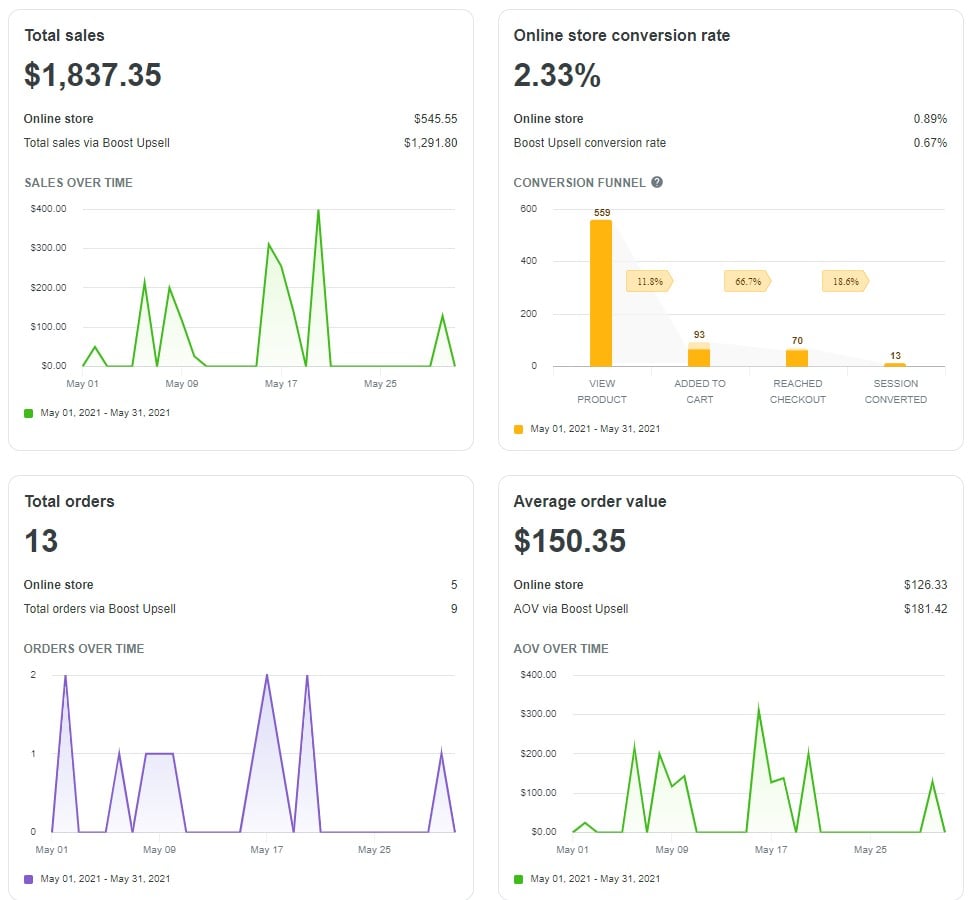The image size is (974, 900).
Task: Click the 66.7% funnel step badge
Action: click(x=748, y=281)
